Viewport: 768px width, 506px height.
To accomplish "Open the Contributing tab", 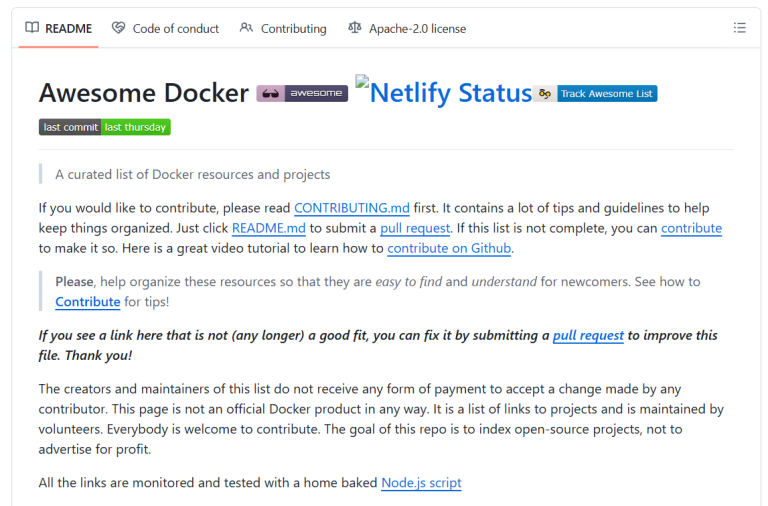I will point(283,28).
